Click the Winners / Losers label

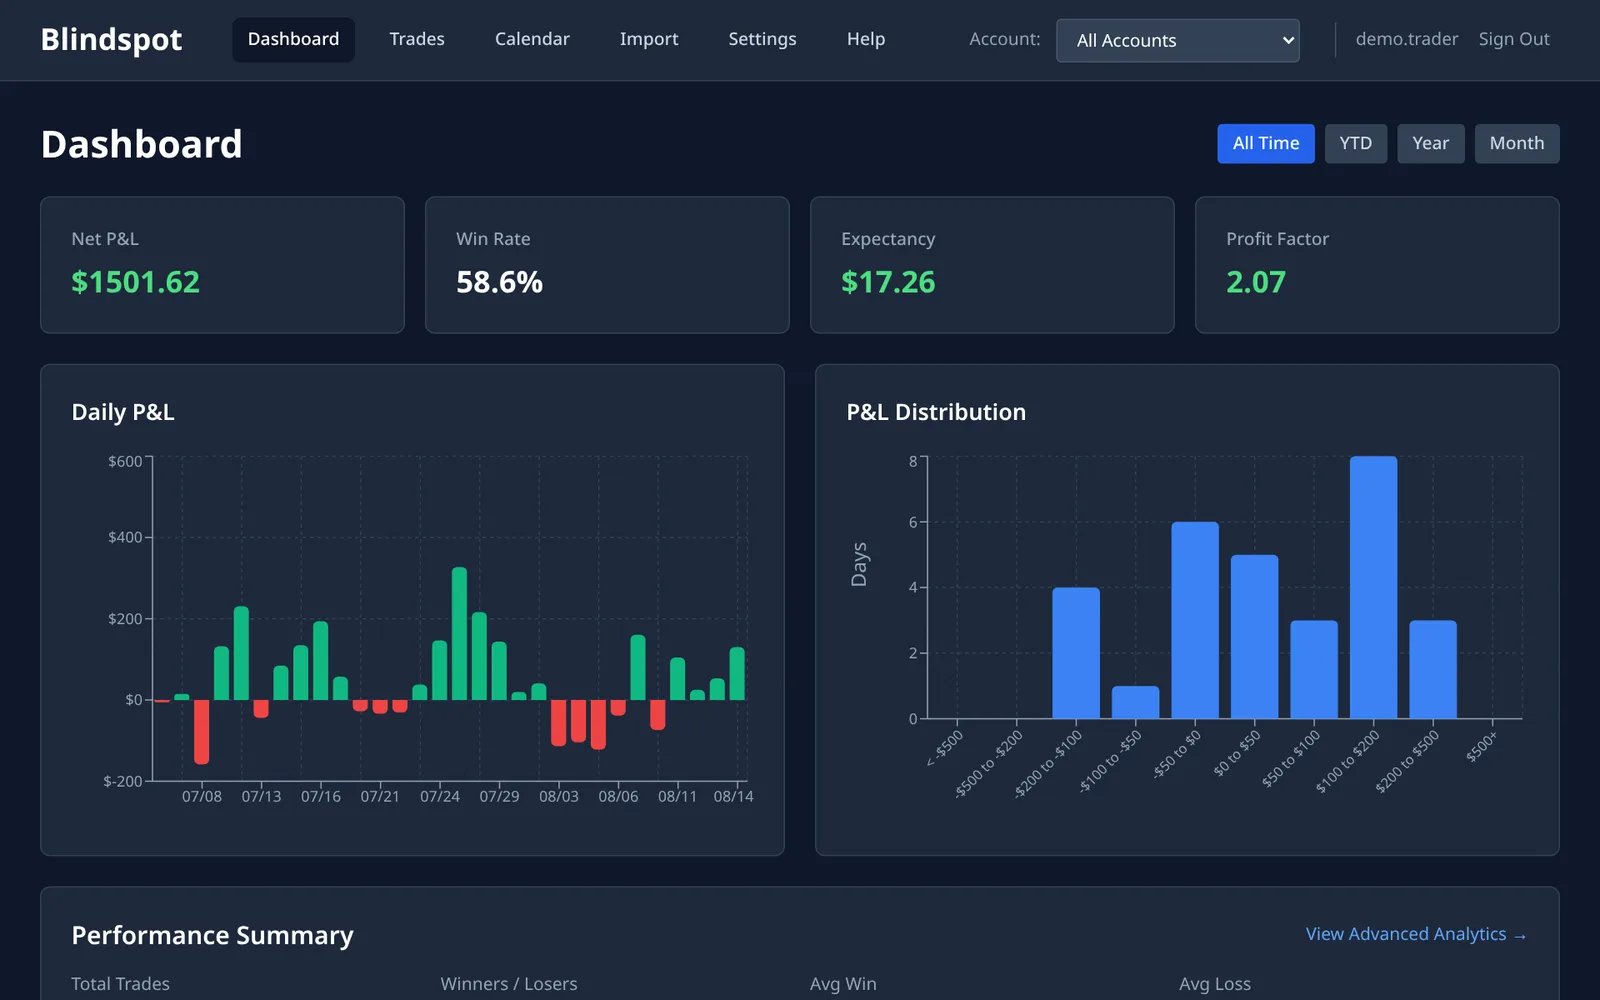pos(509,984)
